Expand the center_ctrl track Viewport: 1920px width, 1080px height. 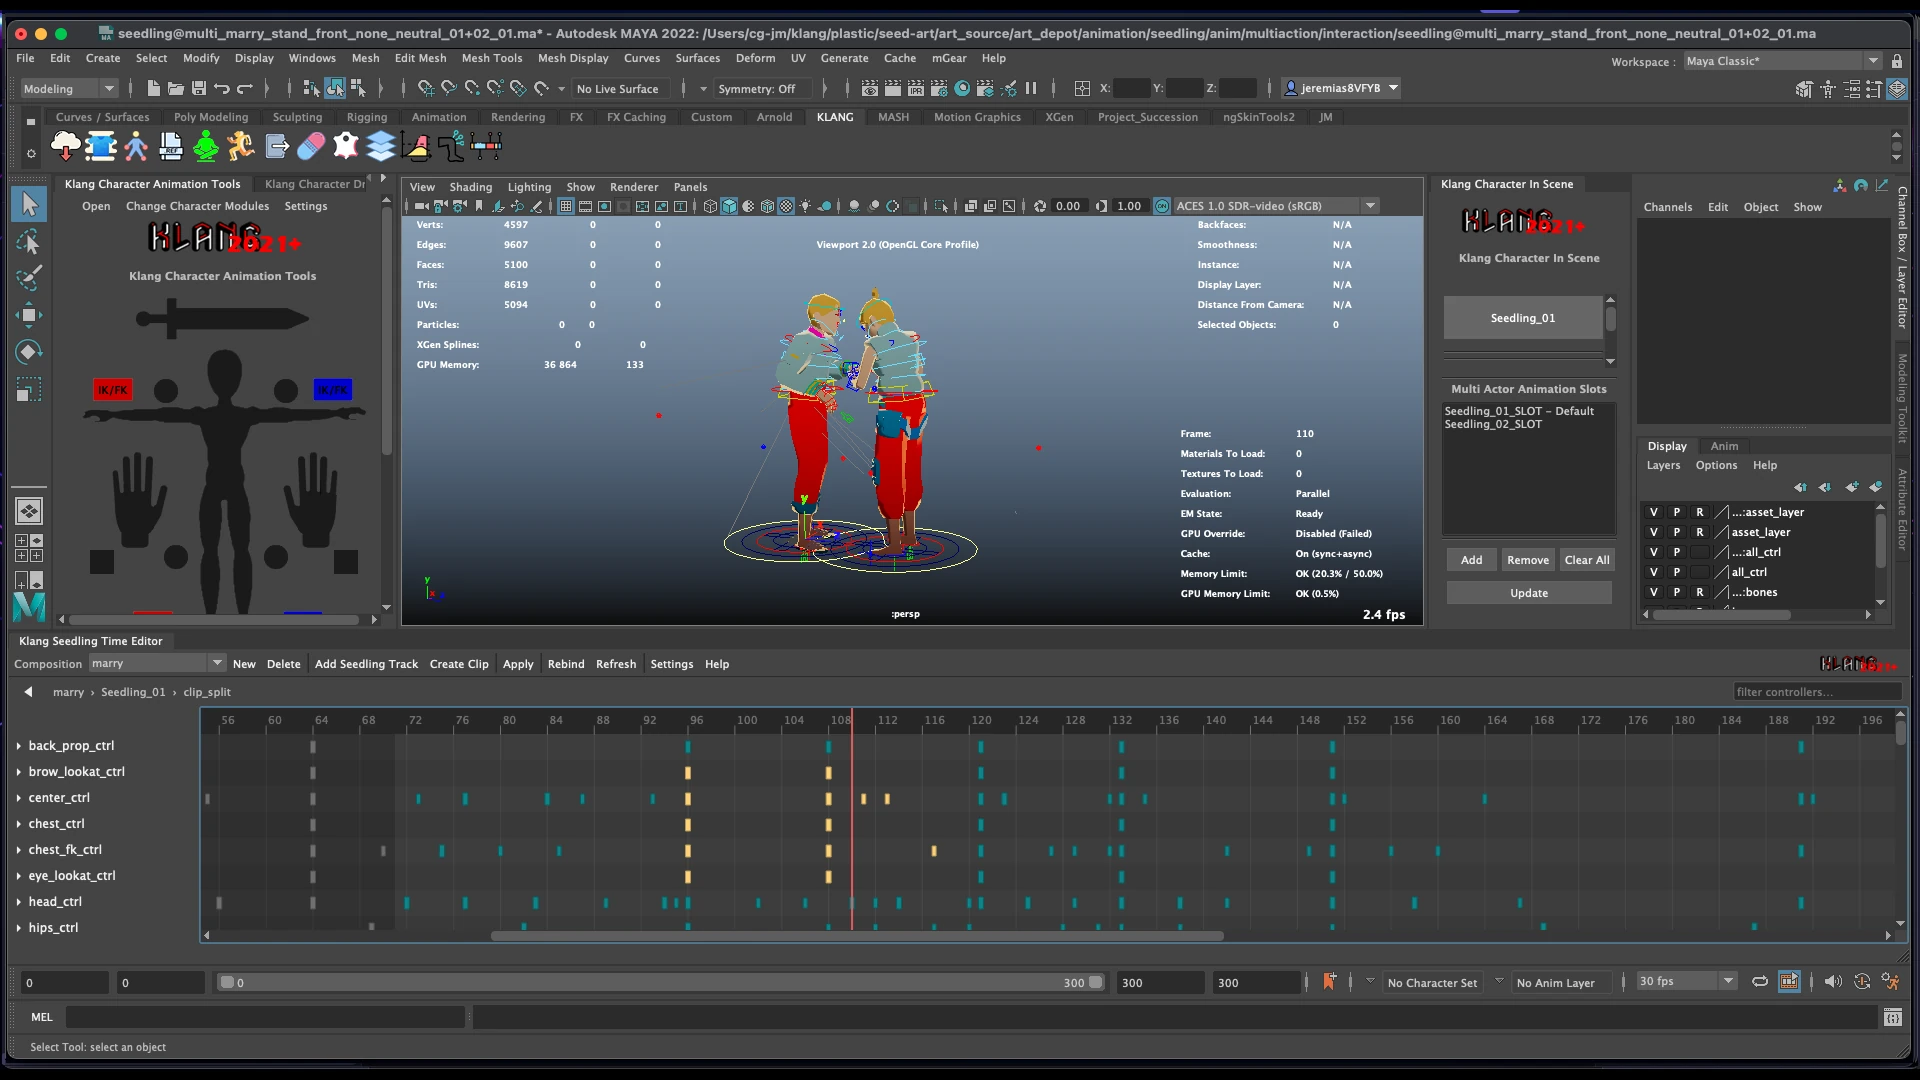[x=19, y=798]
